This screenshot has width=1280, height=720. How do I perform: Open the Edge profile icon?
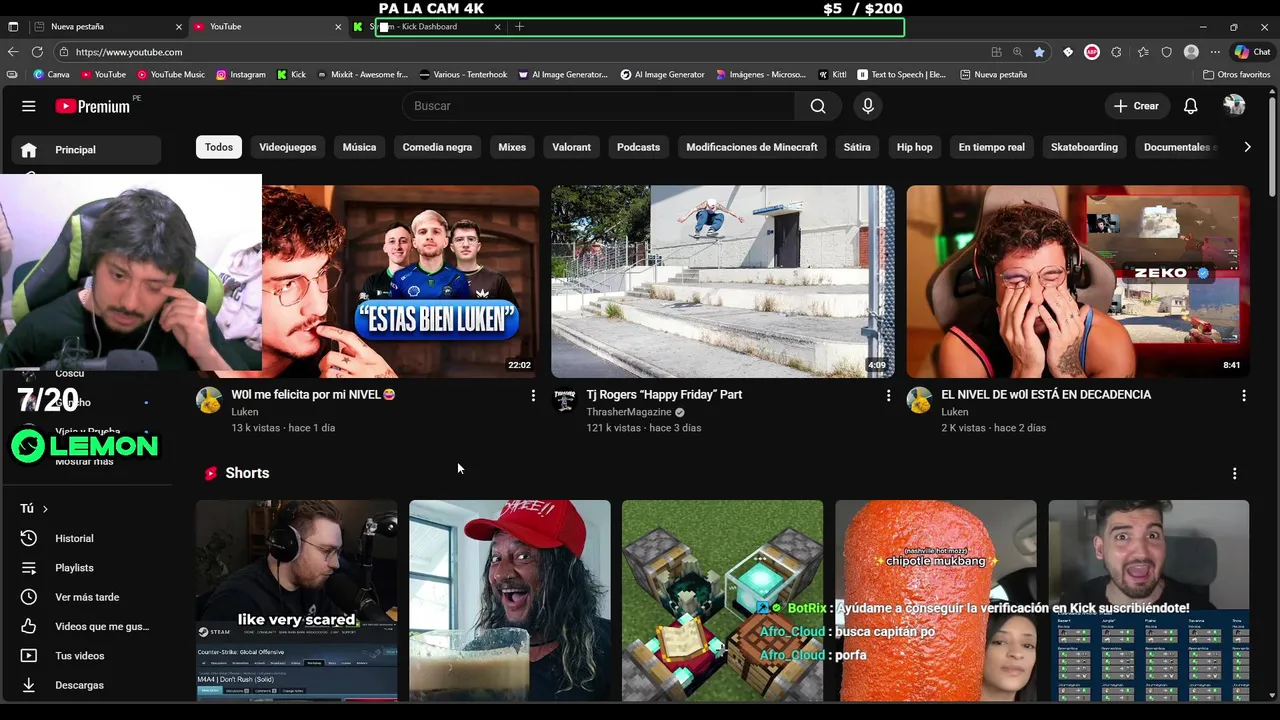coord(1191,52)
